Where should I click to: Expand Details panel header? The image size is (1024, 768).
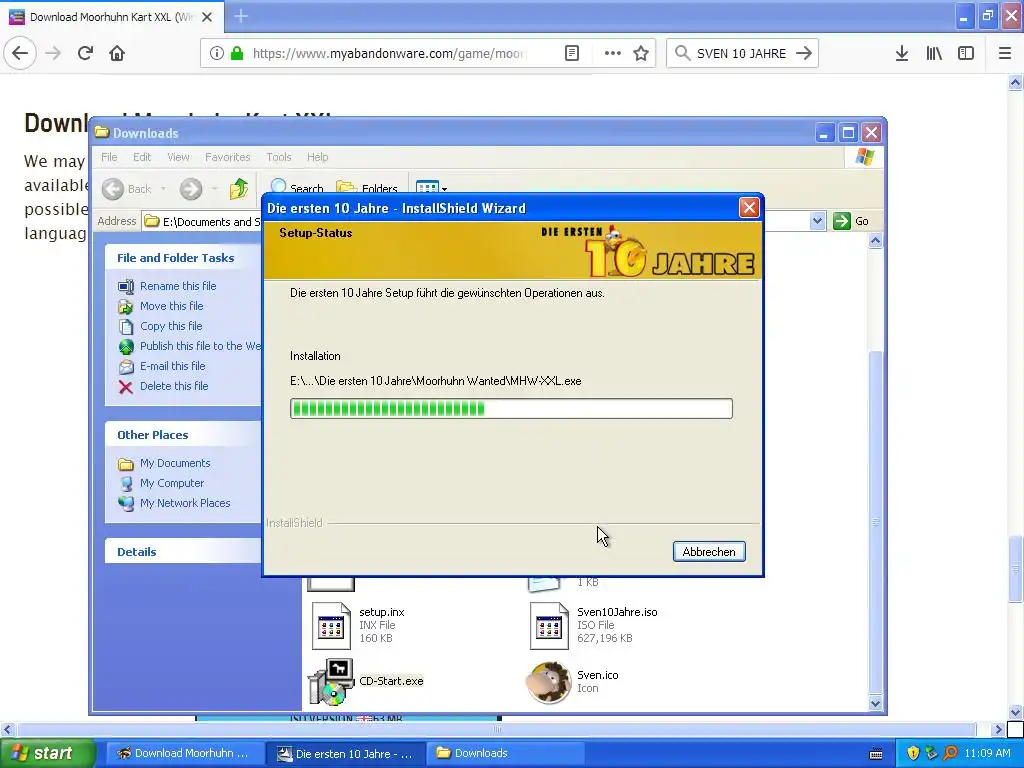tap(183, 552)
